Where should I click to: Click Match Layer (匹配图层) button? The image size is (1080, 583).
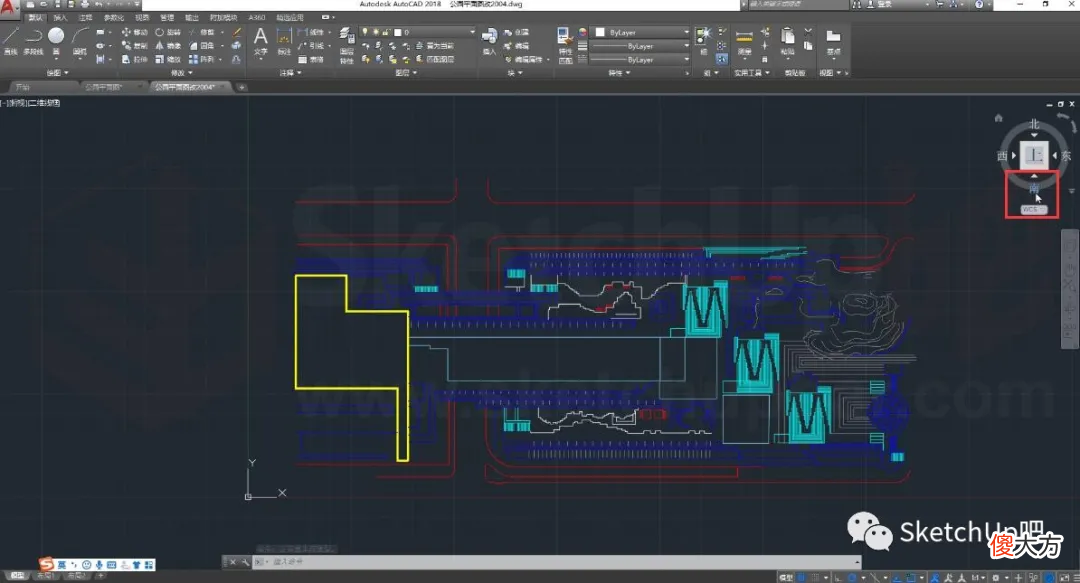[x=436, y=59]
